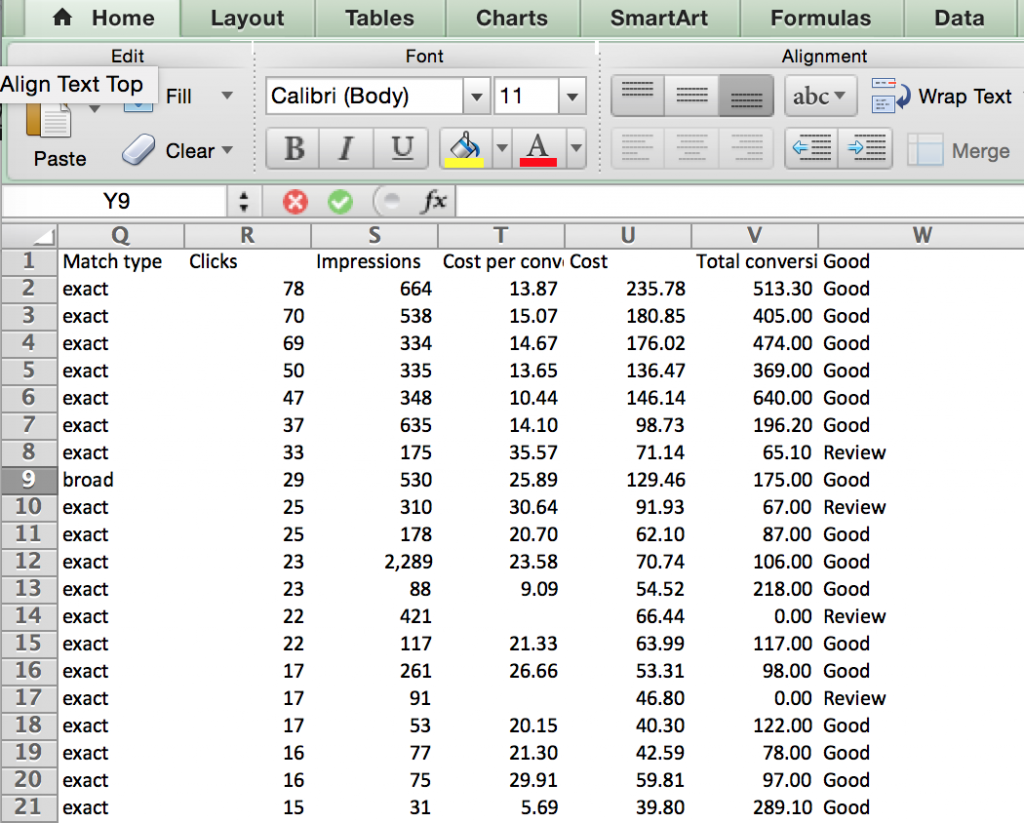Click the Wrap Text label
Screen dimensions: 1024x823
[965, 97]
